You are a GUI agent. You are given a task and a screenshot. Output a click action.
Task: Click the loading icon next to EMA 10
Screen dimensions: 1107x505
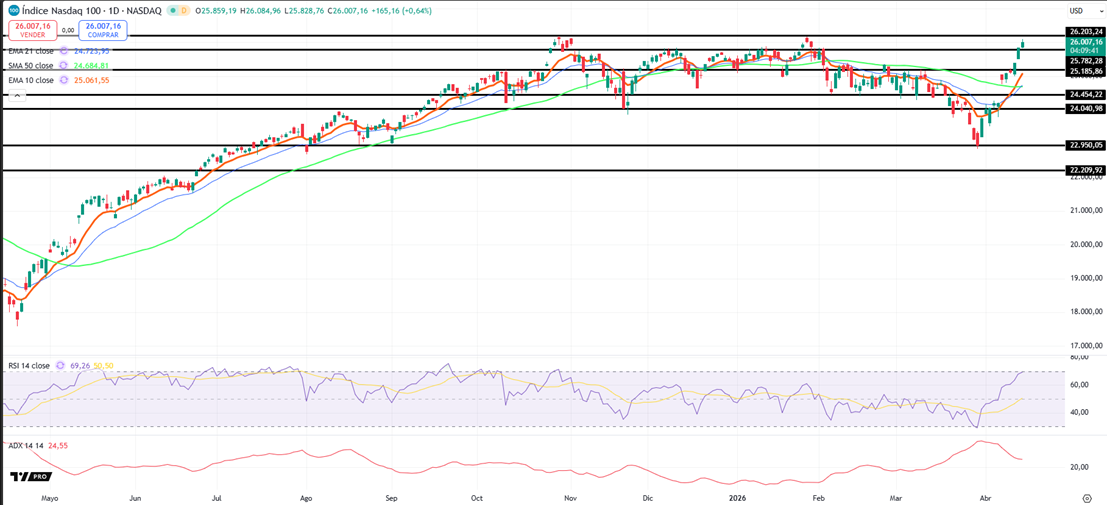(x=64, y=81)
